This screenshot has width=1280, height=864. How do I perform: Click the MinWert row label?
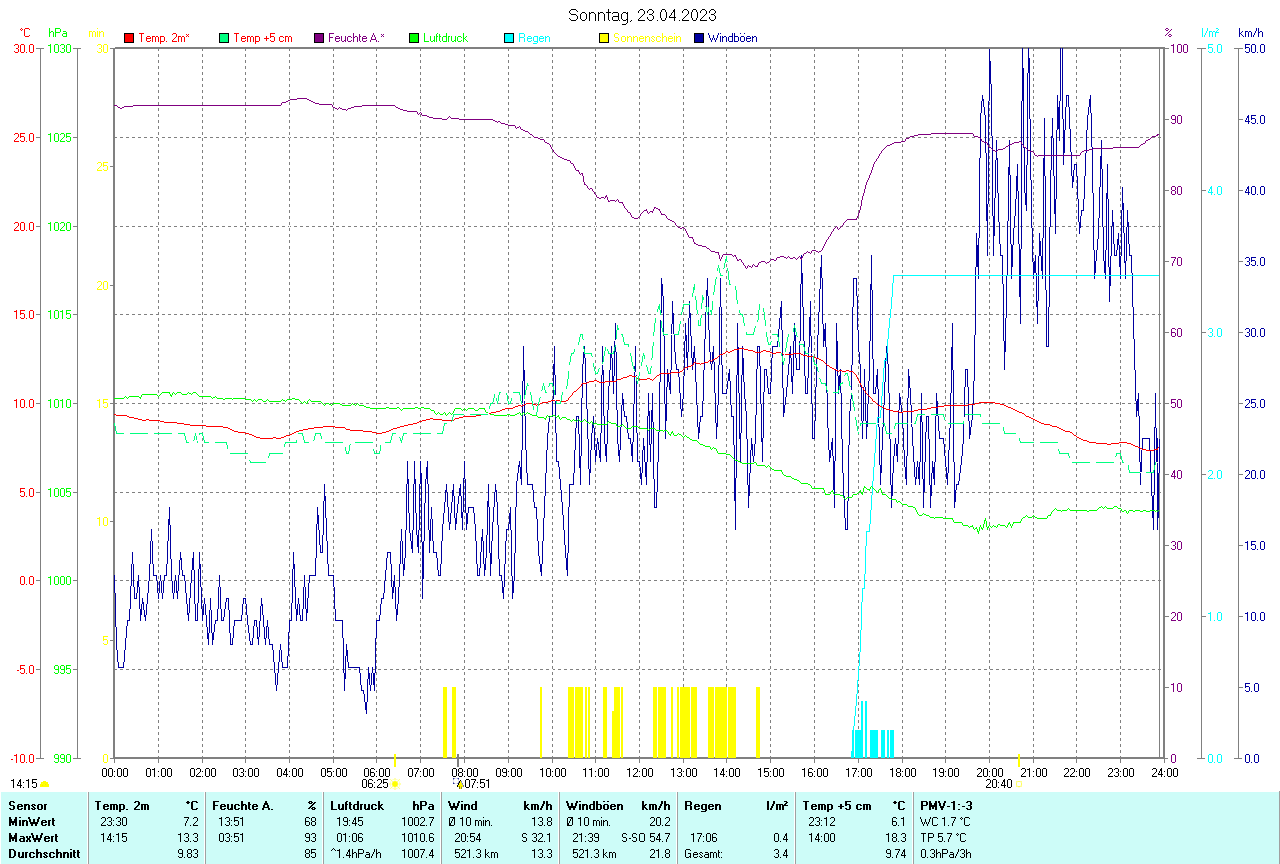30,822
